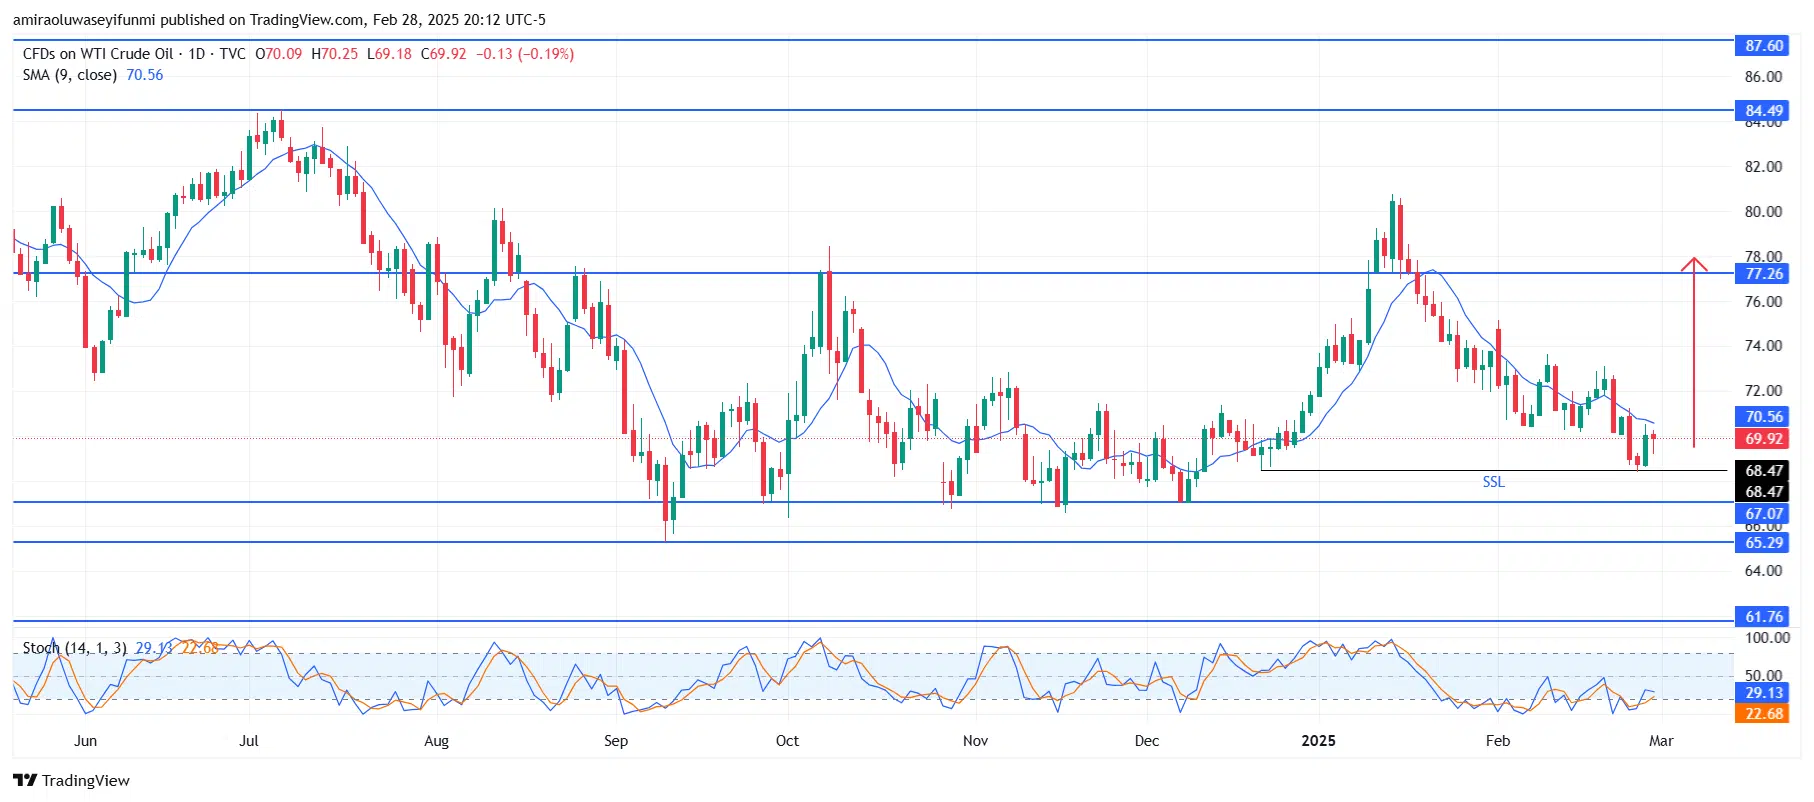Select the blue 29.13 stochastic tag
The width and height of the screenshot is (1814, 802).
click(x=1763, y=693)
